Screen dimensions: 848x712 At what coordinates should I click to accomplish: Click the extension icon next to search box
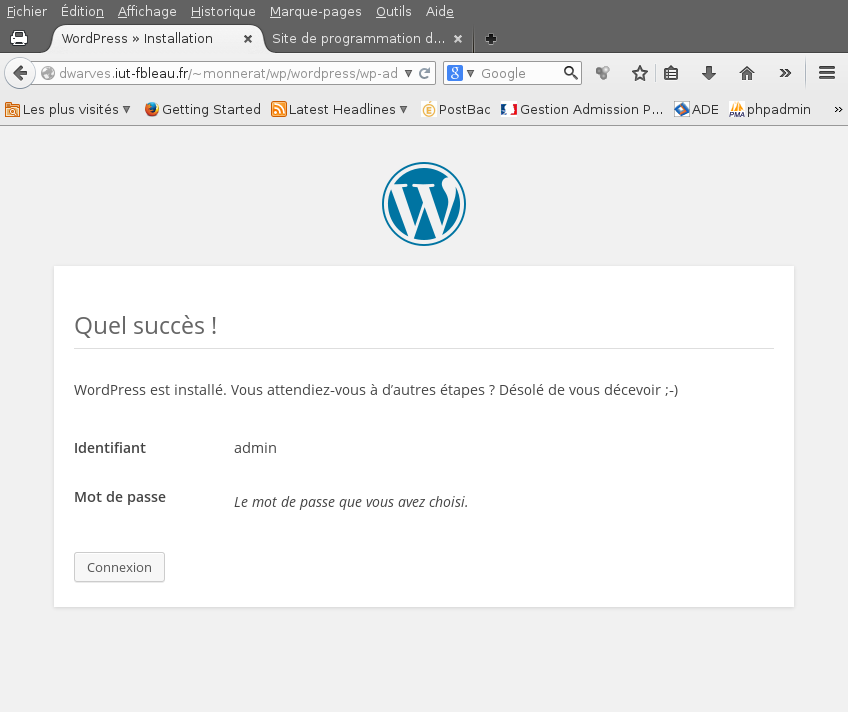602,73
